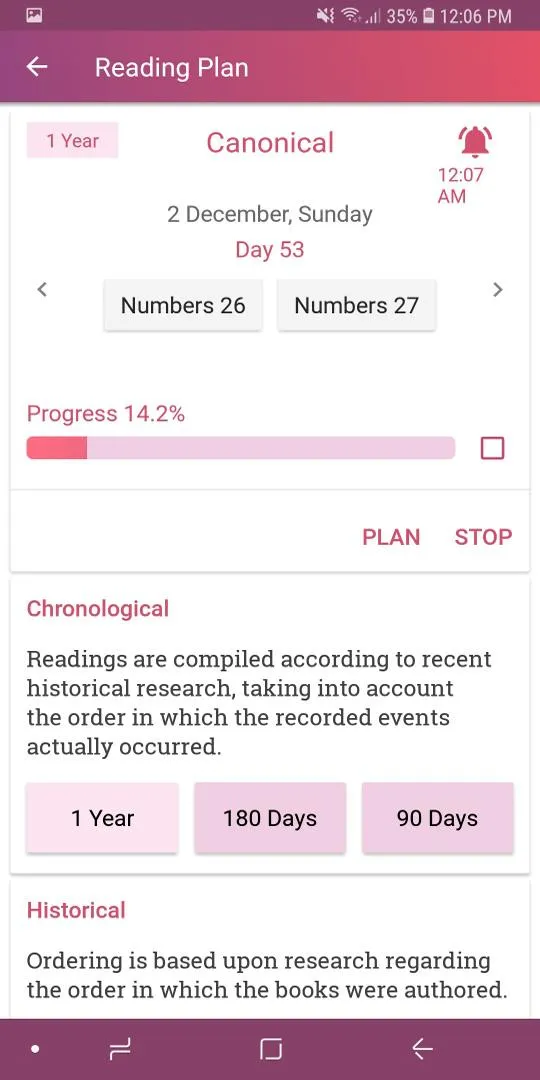Image resolution: width=540 pixels, height=1080 pixels.
Task: Tap the system back arrow in navigation bar
Action: [422, 1049]
